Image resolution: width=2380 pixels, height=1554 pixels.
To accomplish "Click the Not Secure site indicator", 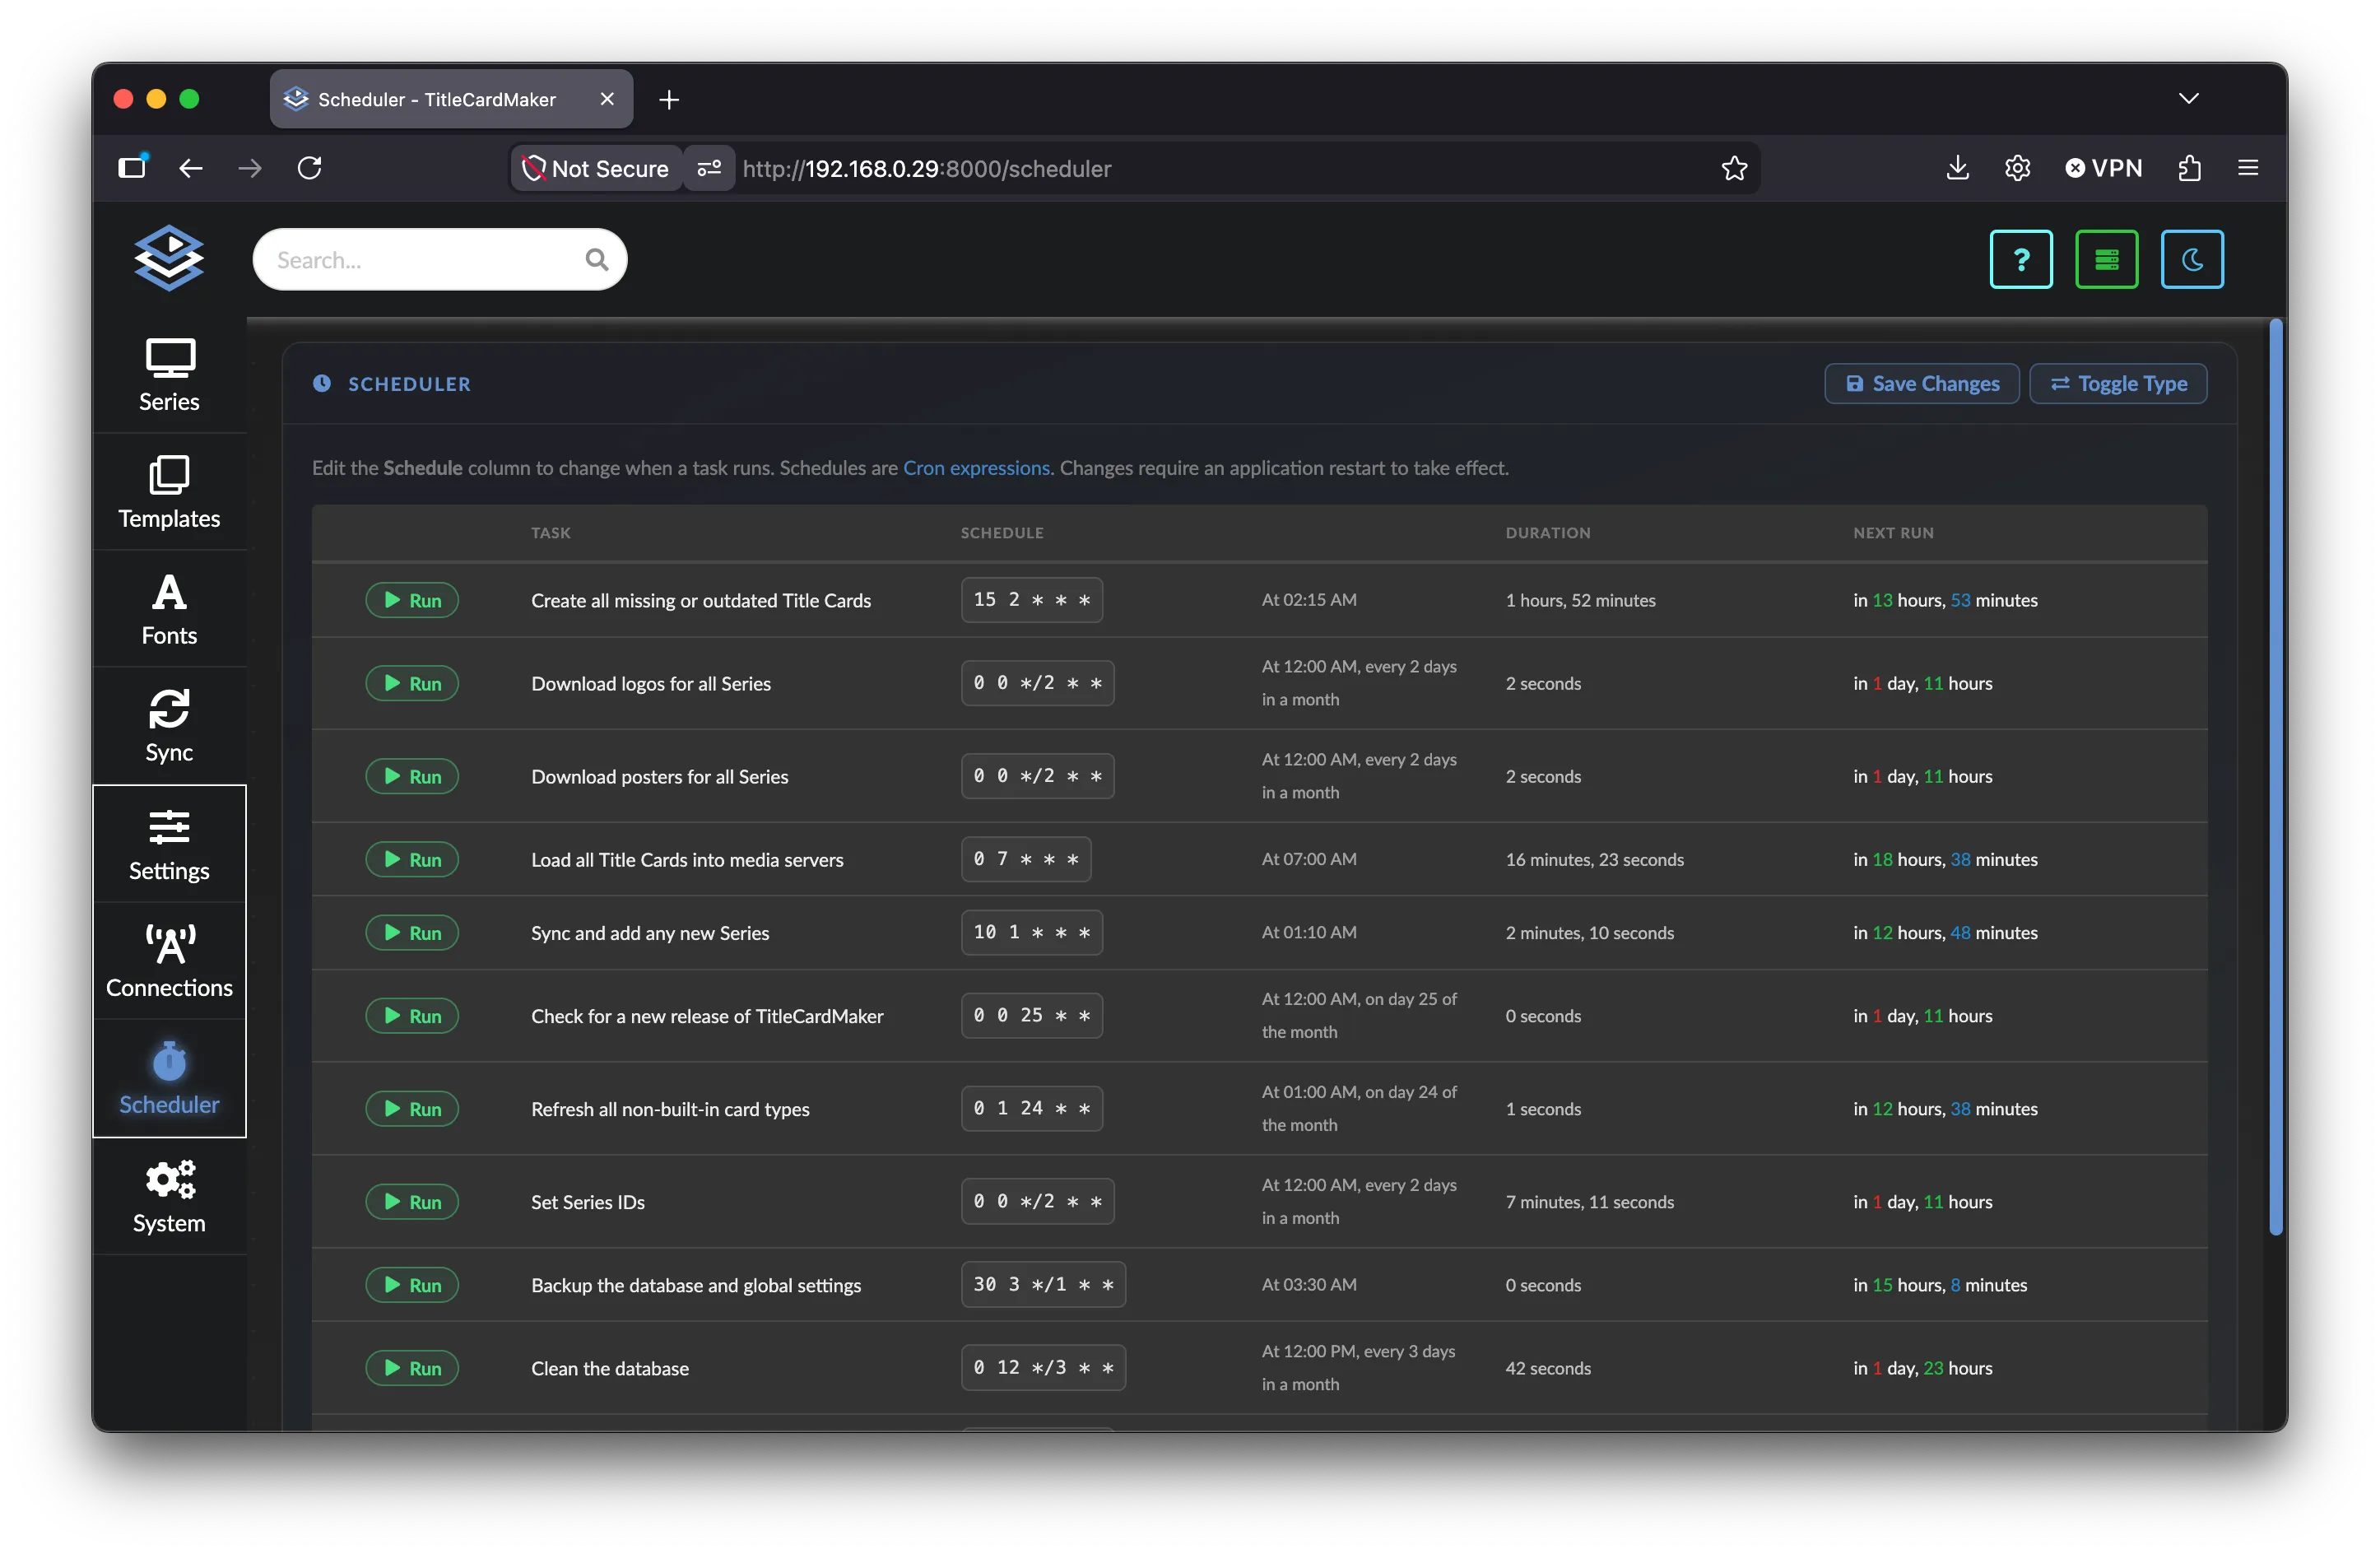I will 597,168.
